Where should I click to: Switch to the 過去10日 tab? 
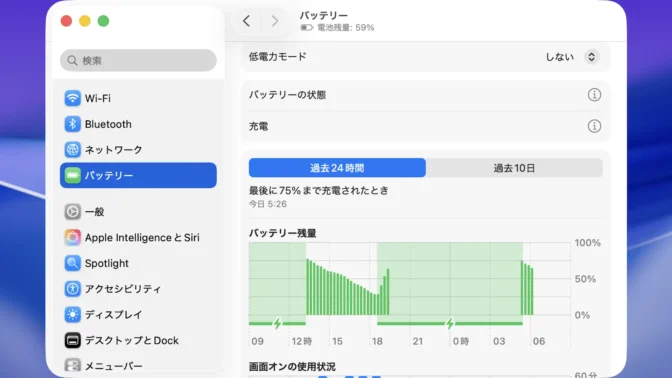[514, 168]
